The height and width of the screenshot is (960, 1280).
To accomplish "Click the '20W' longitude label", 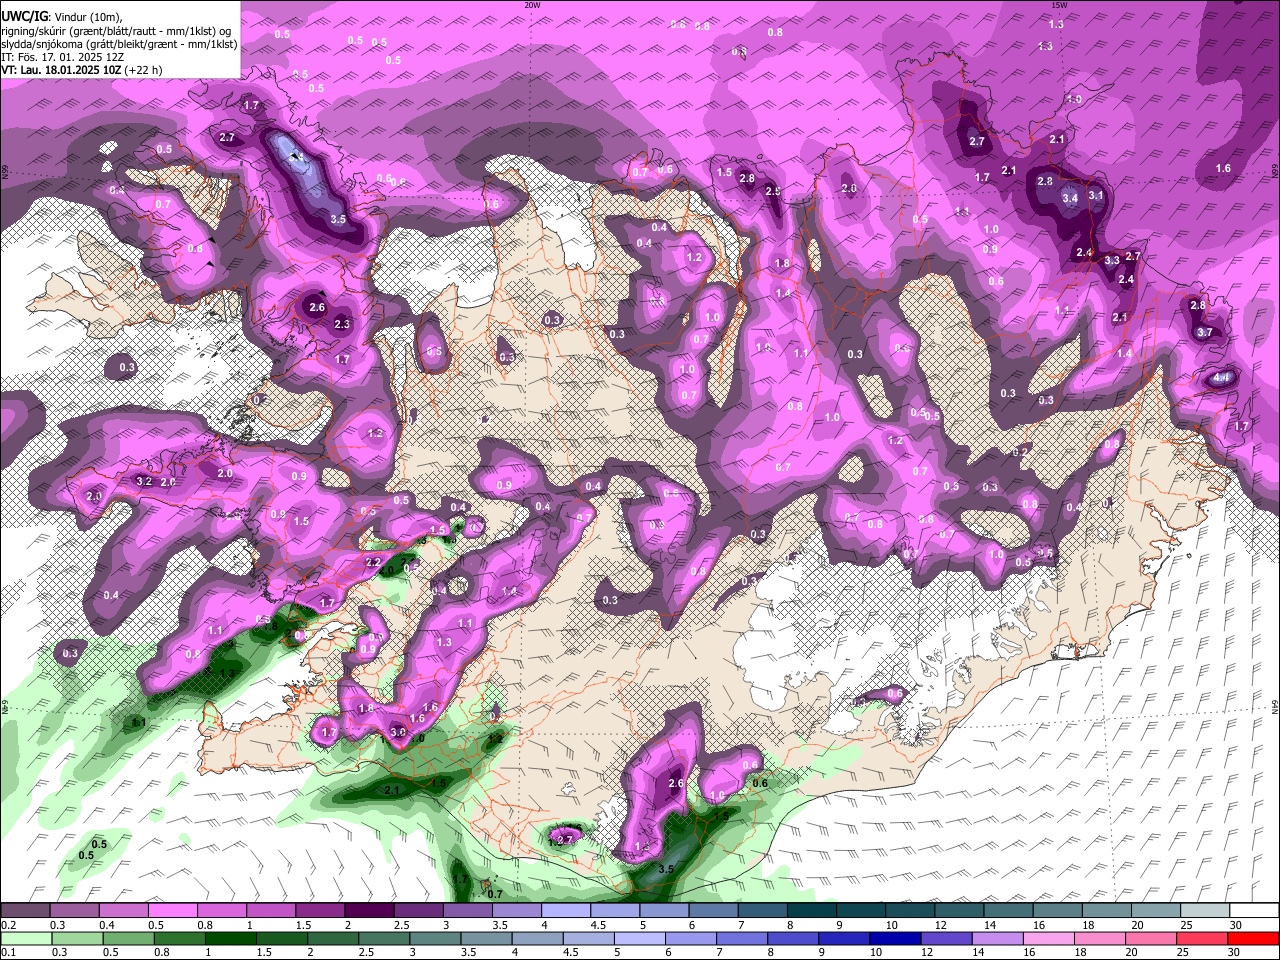I will 532,4.
